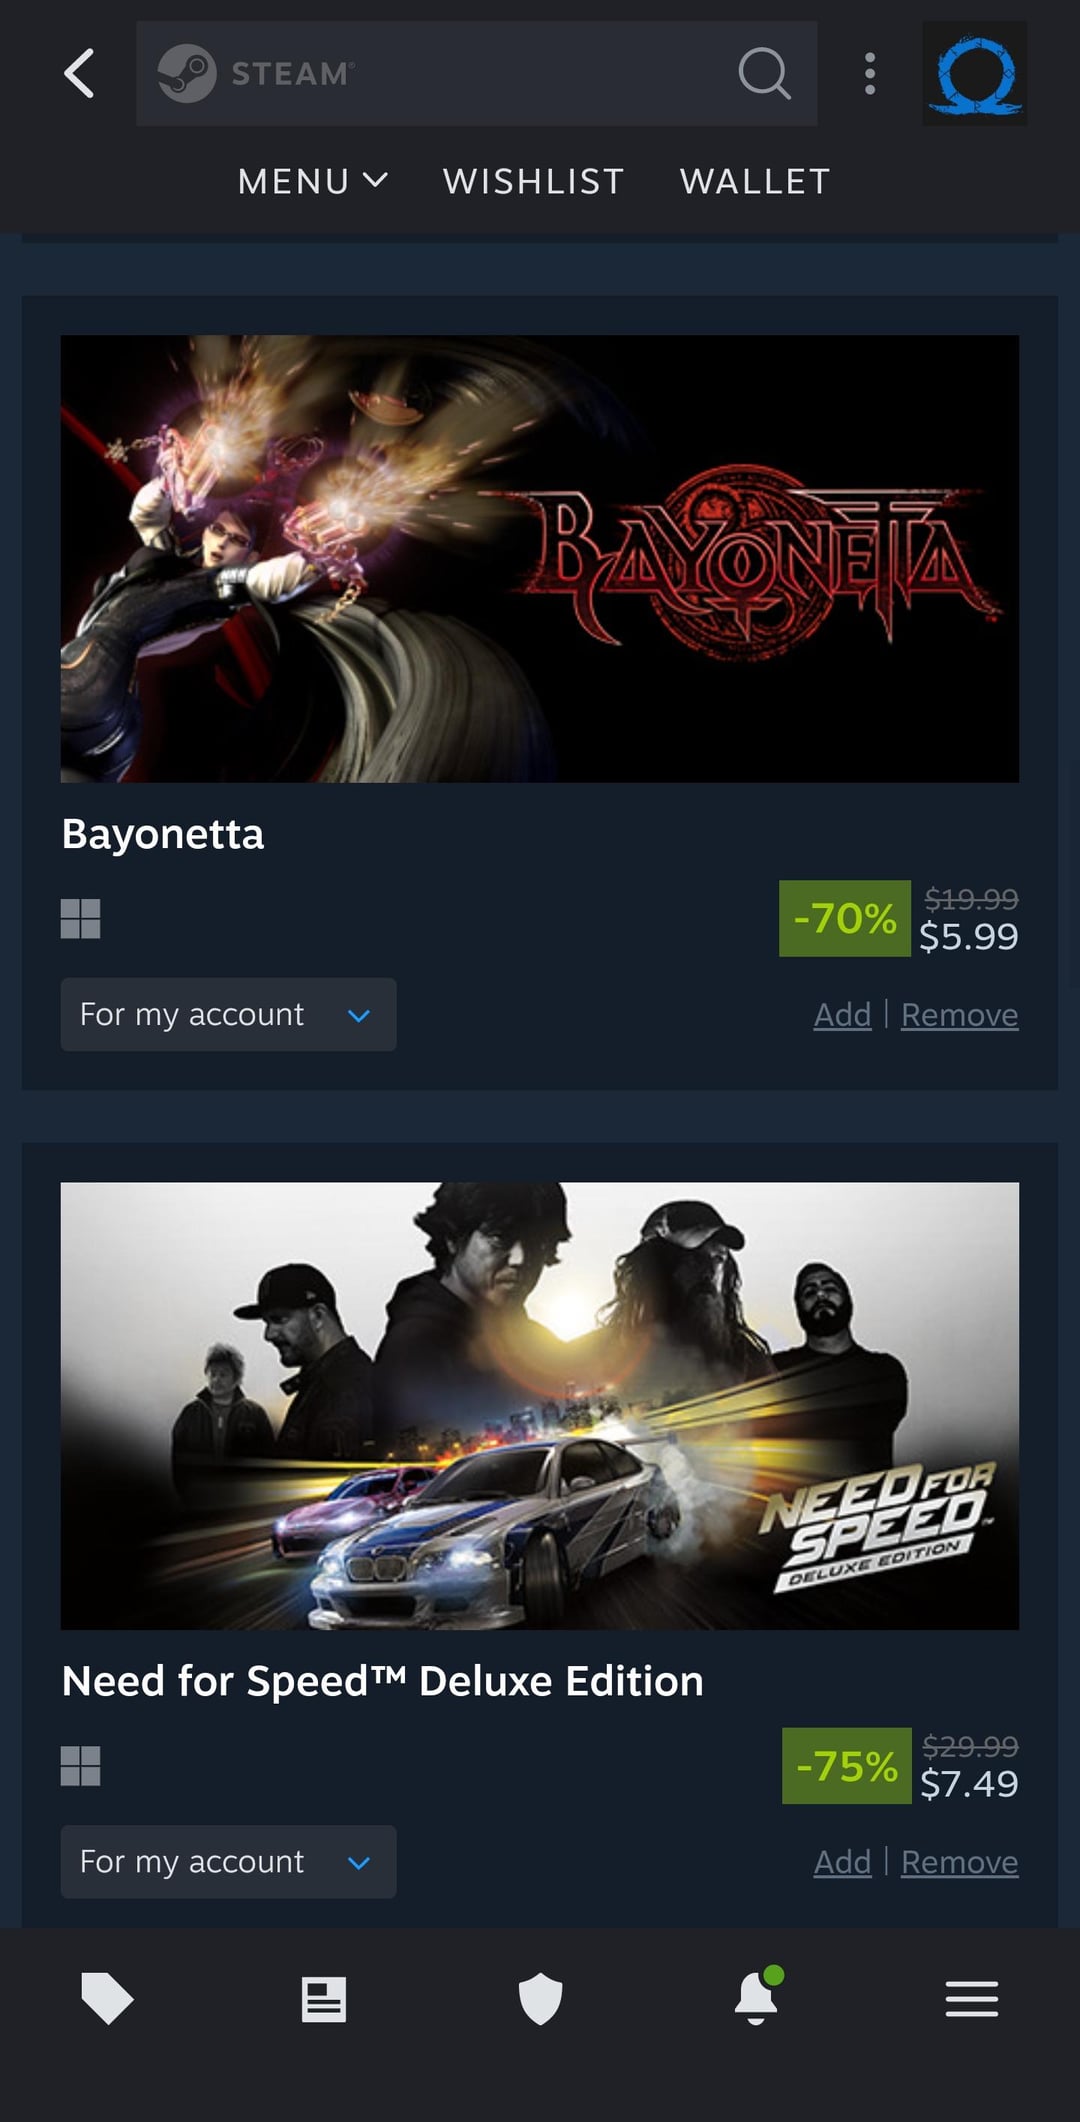This screenshot has width=1080, height=2122.
Task: Open the user profile avatar
Action: (974, 73)
